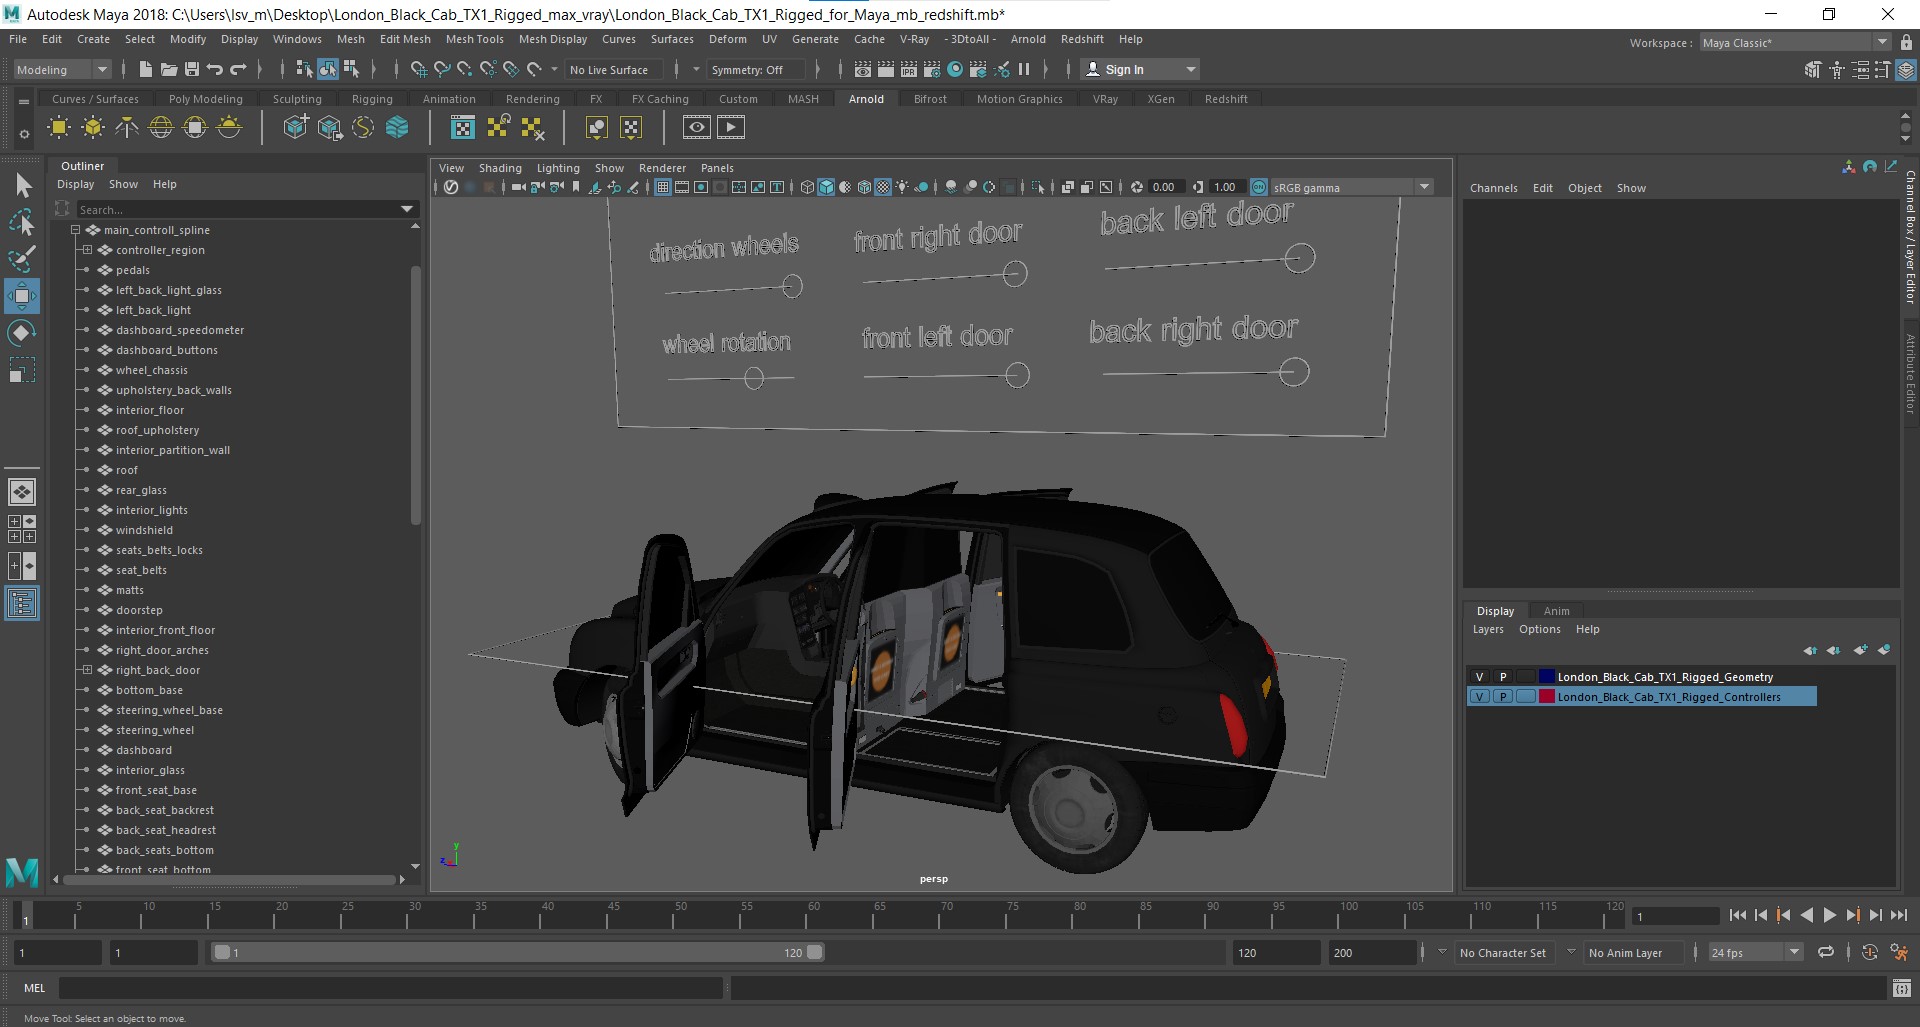This screenshot has width=1920, height=1027.
Task: Toggle smooth shade all in viewport toolbar
Action: coord(826,187)
